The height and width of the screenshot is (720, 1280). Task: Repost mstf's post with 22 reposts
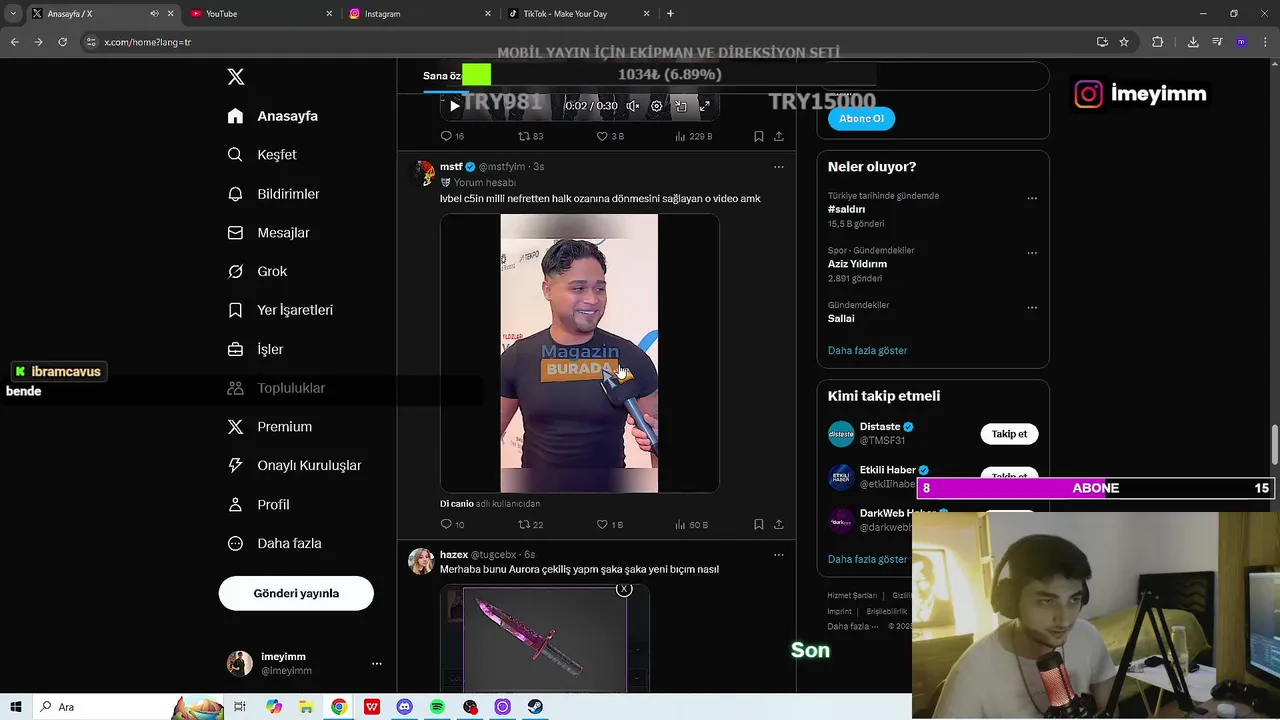(531, 524)
